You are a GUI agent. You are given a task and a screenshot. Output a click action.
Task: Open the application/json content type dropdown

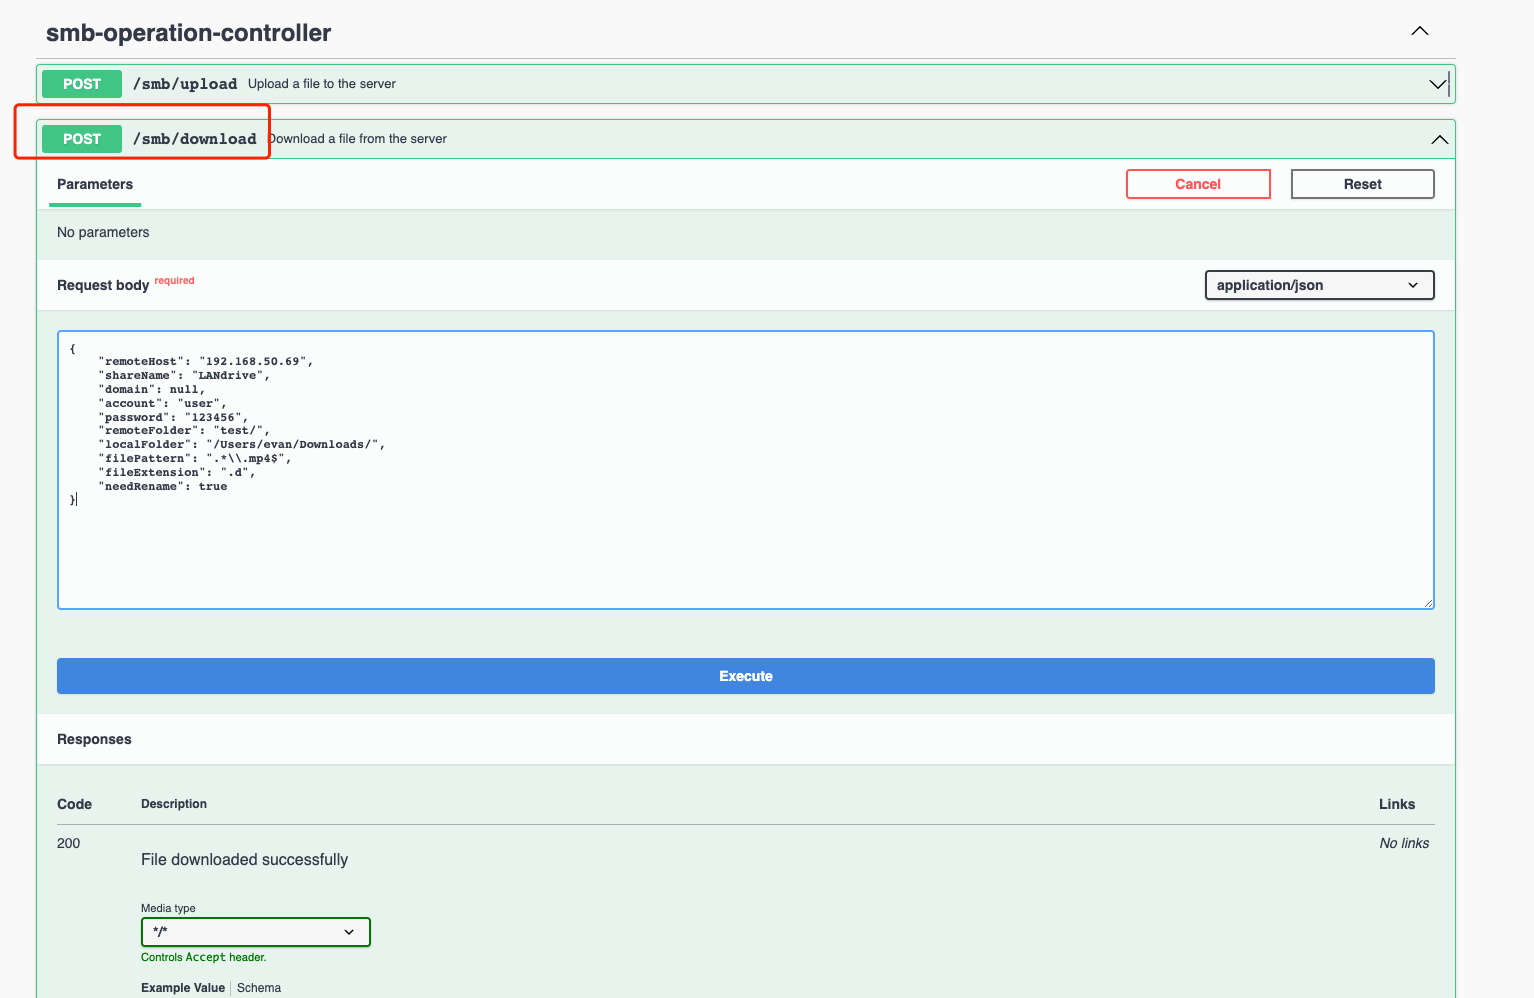1319,285
